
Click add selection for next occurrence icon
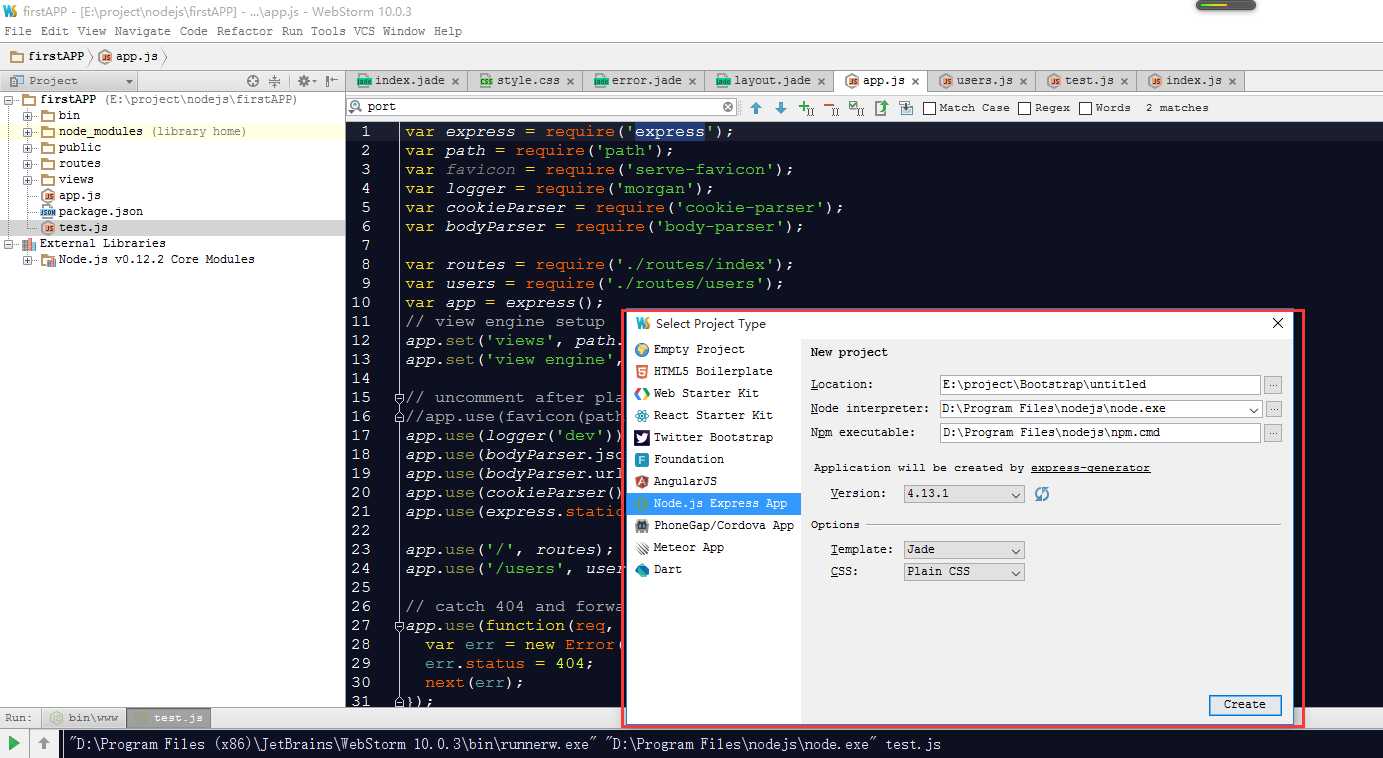(x=806, y=108)
